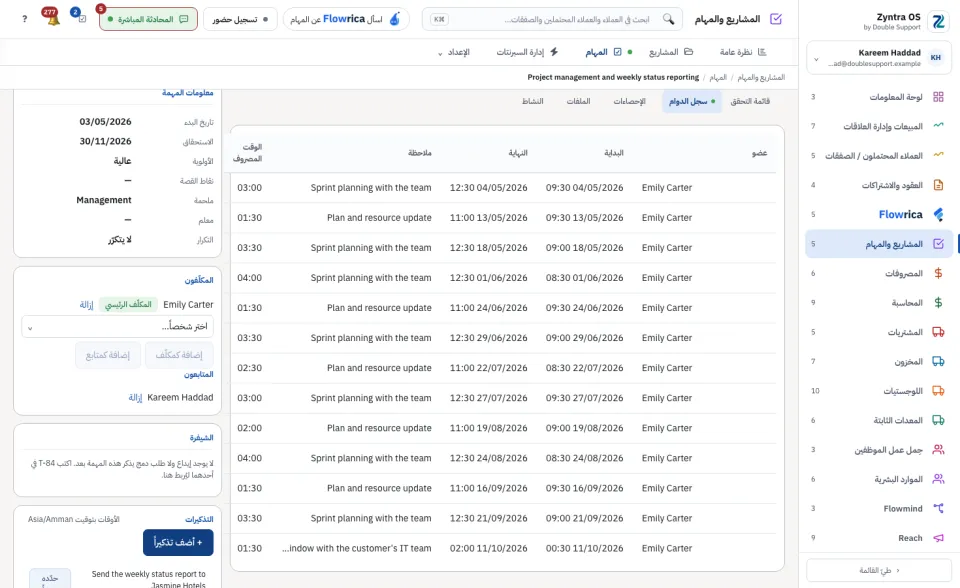This screenshot has height=588, width=960.
Task: Click the note cell in 24/06/2026 row
Action: point(379,307)
